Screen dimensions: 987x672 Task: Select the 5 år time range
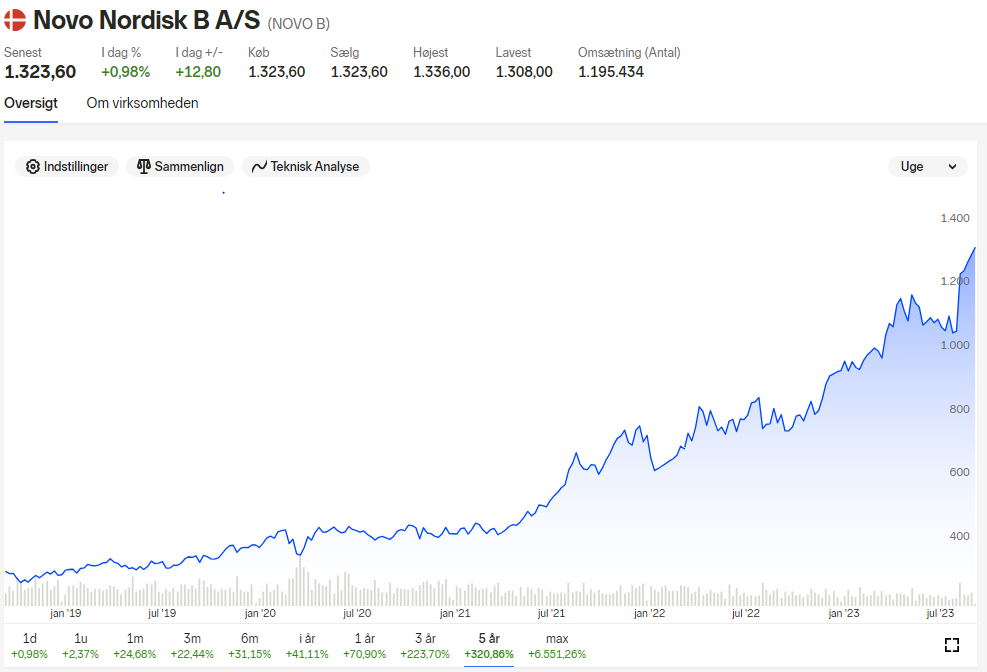click(489, 646)
